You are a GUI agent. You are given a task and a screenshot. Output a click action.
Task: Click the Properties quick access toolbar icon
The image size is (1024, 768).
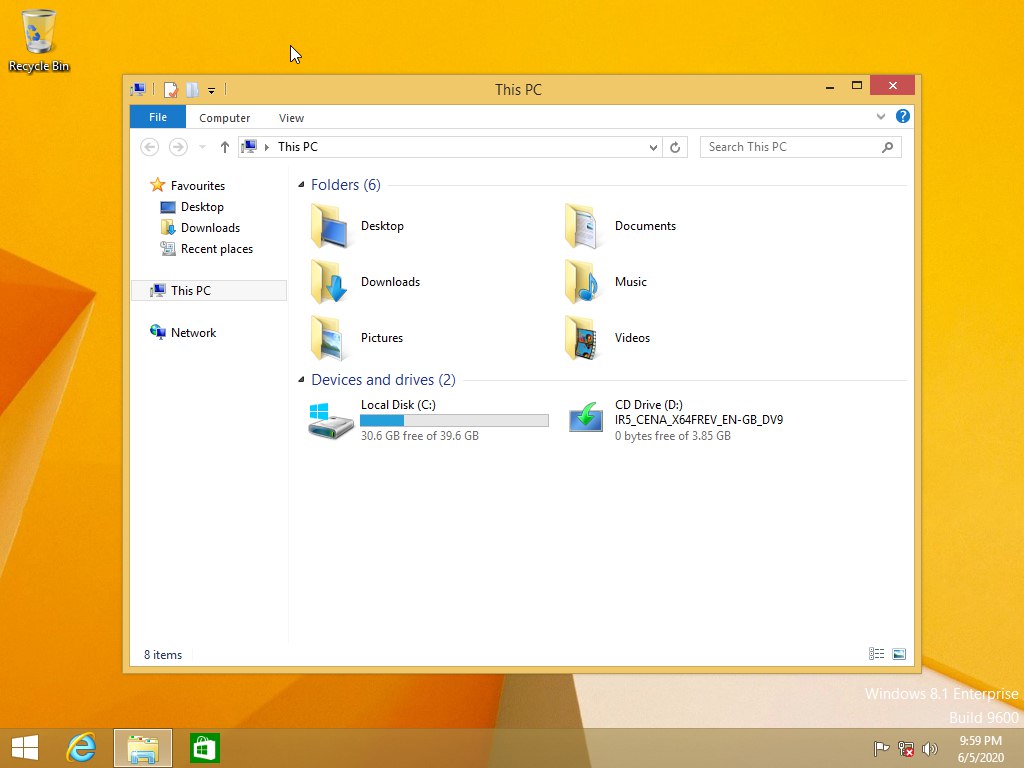[171, 89]
